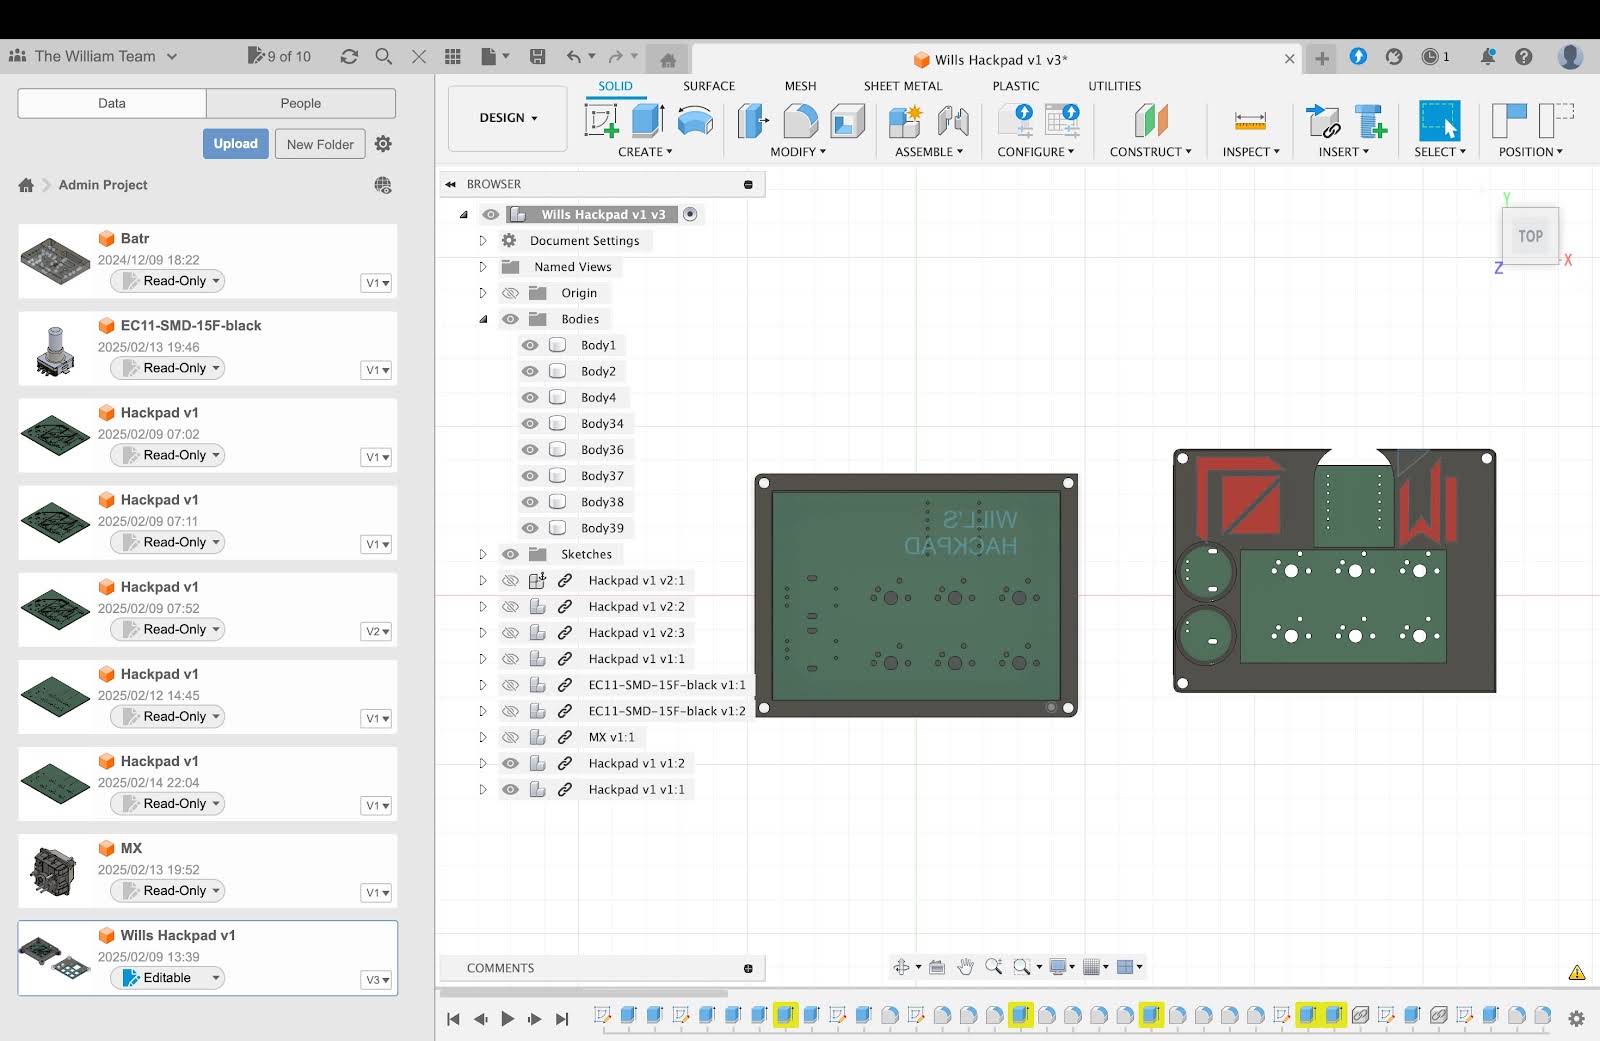
Task: Switch to the SURFACE tab
Action: click(709, 86)
